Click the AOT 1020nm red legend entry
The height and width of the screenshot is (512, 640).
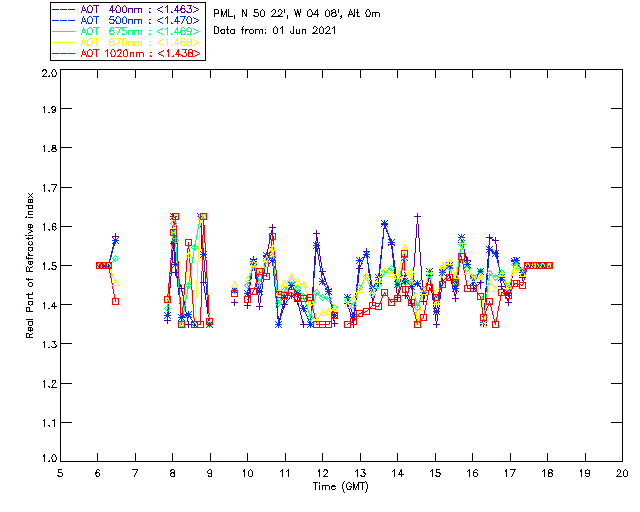click(x=127, y=53)
